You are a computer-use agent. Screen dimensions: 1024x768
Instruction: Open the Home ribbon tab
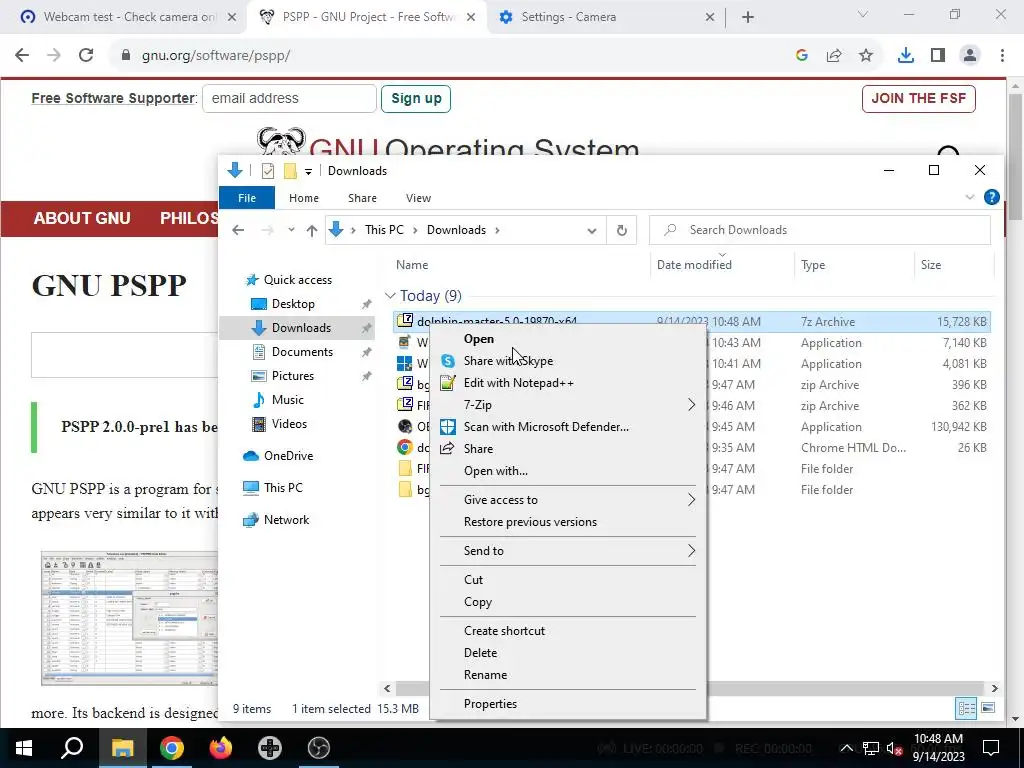click(304, 198)
